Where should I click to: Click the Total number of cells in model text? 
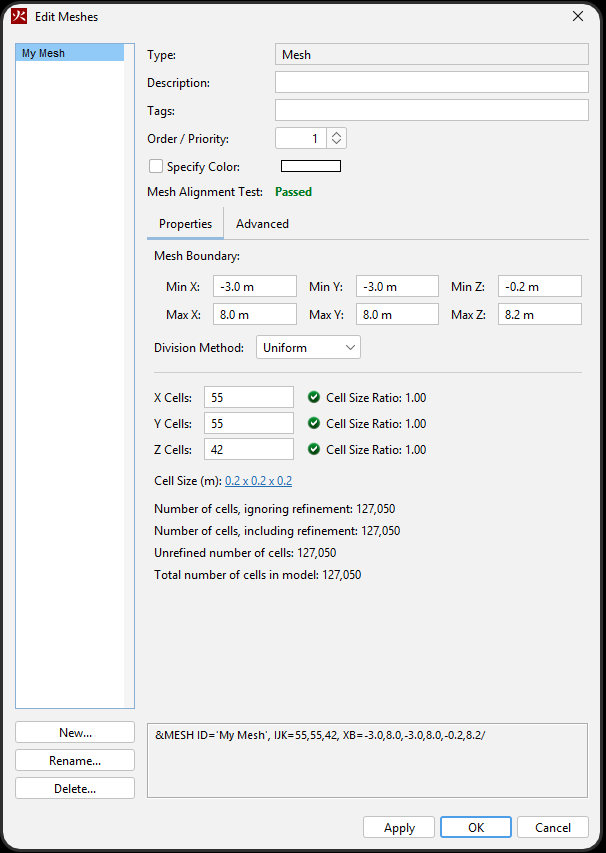point(257,574)
